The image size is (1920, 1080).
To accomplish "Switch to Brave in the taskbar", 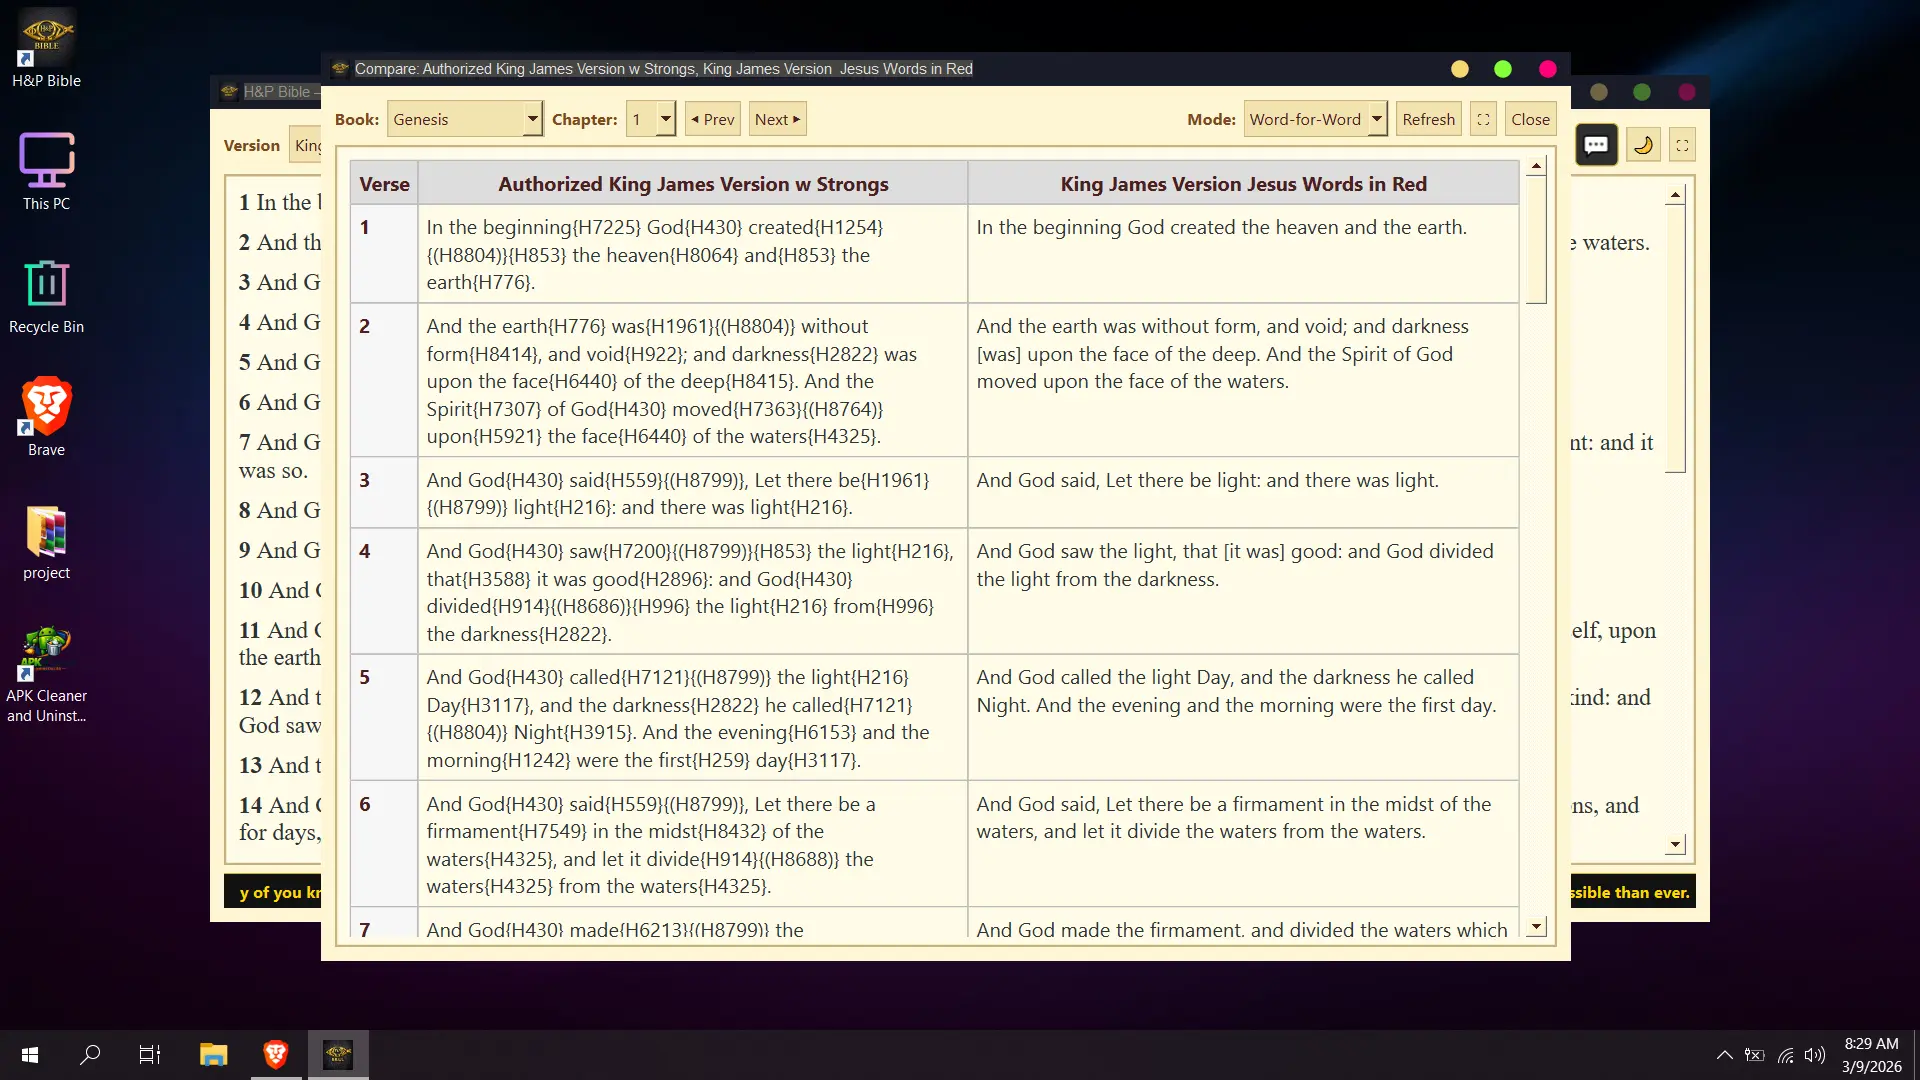I will (x=276, y=1055).
